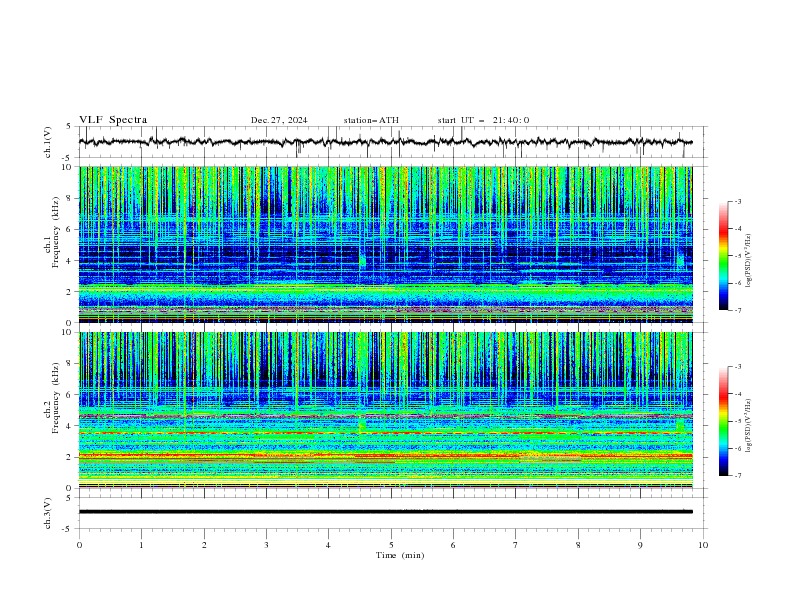This screenshot has height=612, width=792.
Task: Select the ch.1 colorbar 'log(PSD)(V²/Hz)' label
Action: tap(749, 261)
